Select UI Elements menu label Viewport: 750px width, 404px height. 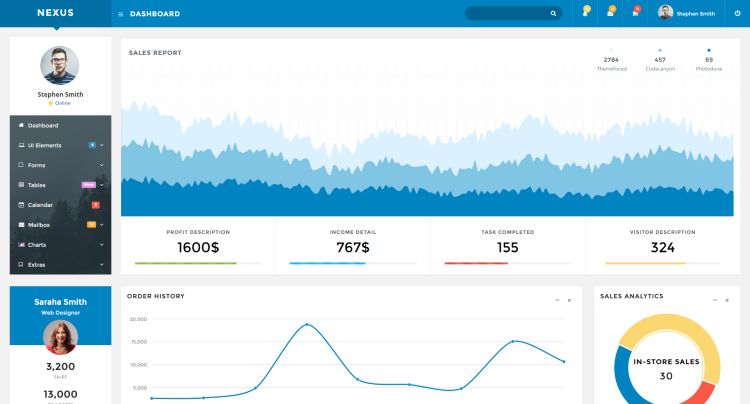44,145
